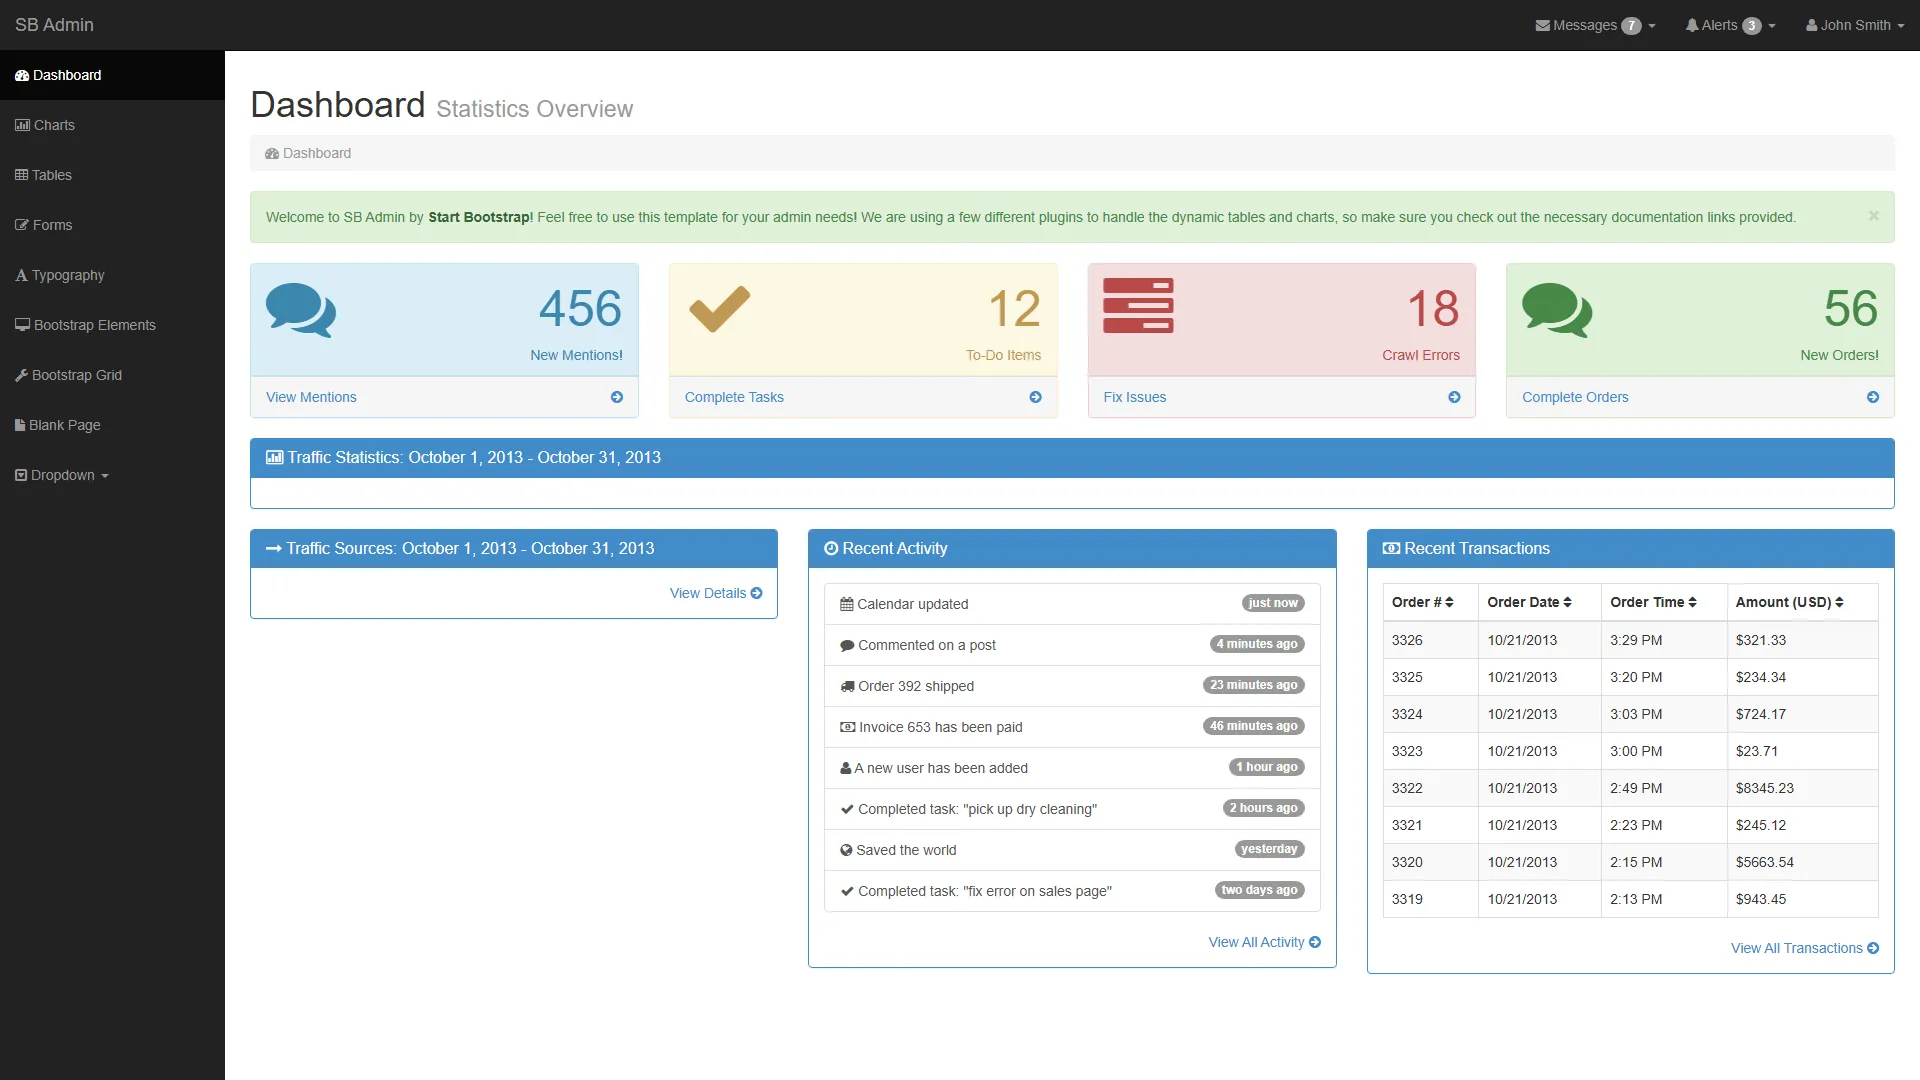Screen dimensions: 1920x1080
Task: Click the comment icon next to Commented on a post
Action: click(847, 645)
